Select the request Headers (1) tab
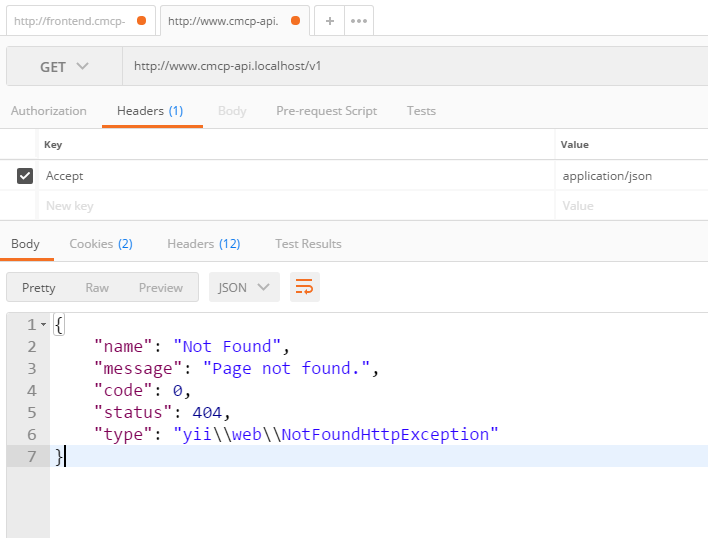Image resolution: width=708 pixels, height=538 pixels. [x=150, y=111]
